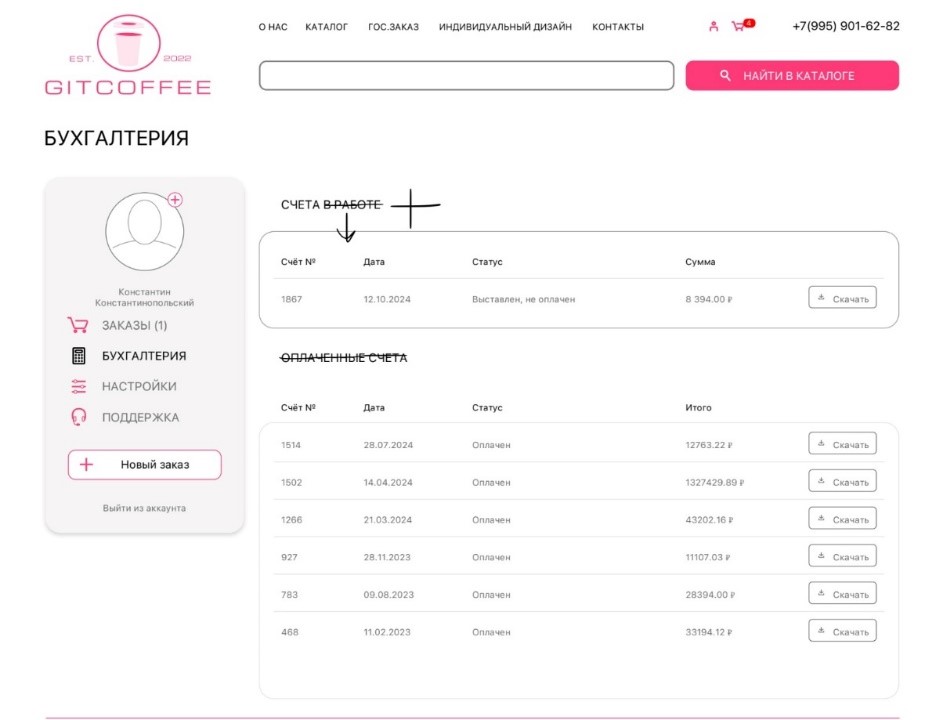Click the download icon in invoice 783 row
The height and width of the screenshot is (720, 925).
click(x=821, y=593)
